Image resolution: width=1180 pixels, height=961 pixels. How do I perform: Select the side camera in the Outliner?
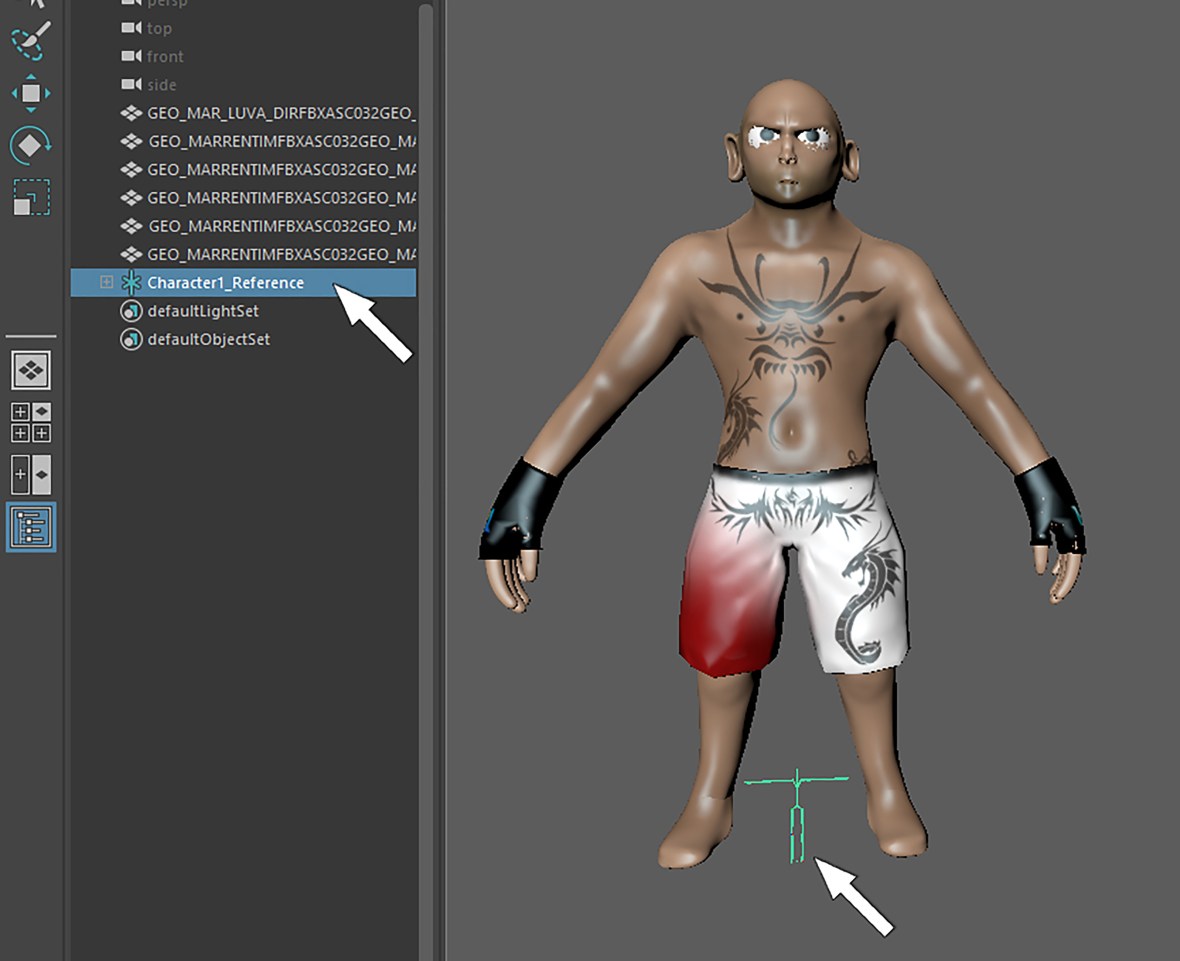160,84
